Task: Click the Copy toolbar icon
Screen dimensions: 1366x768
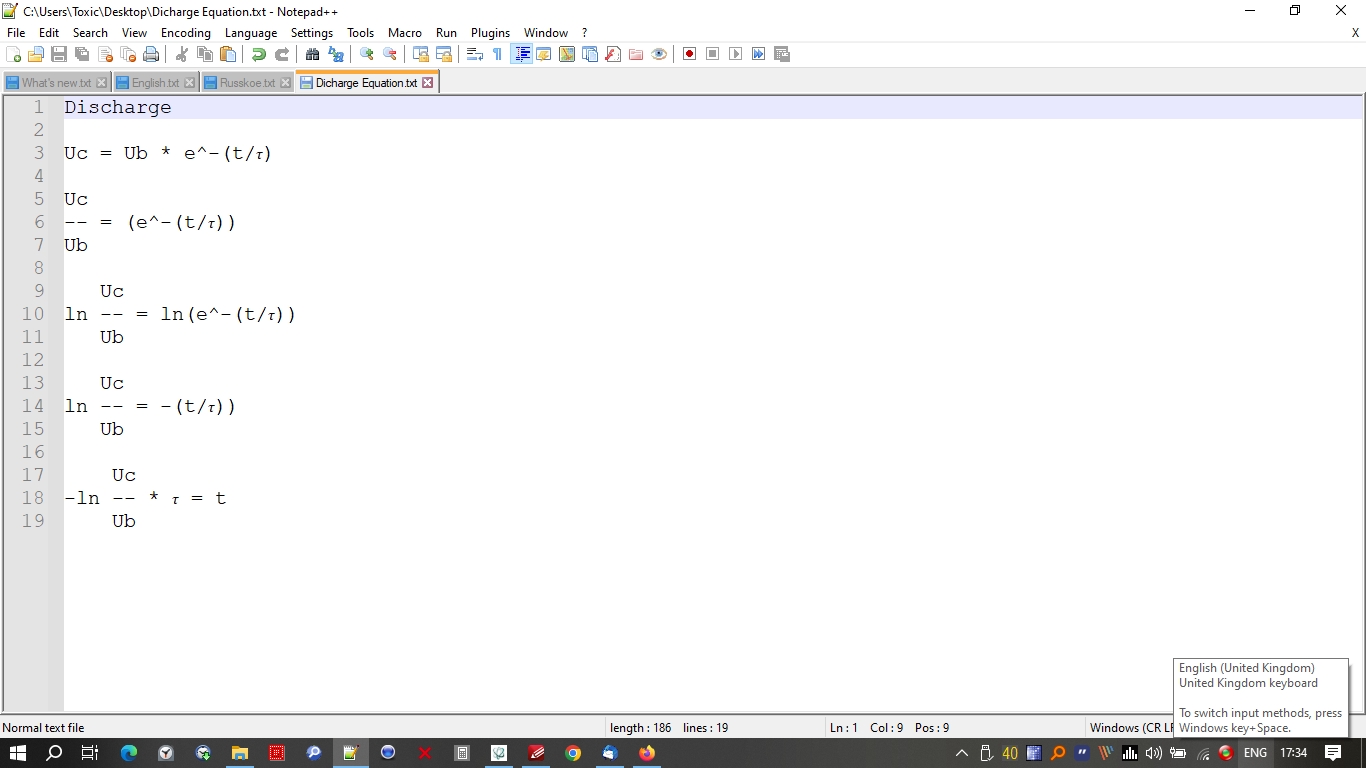Action: click(205, 54)
